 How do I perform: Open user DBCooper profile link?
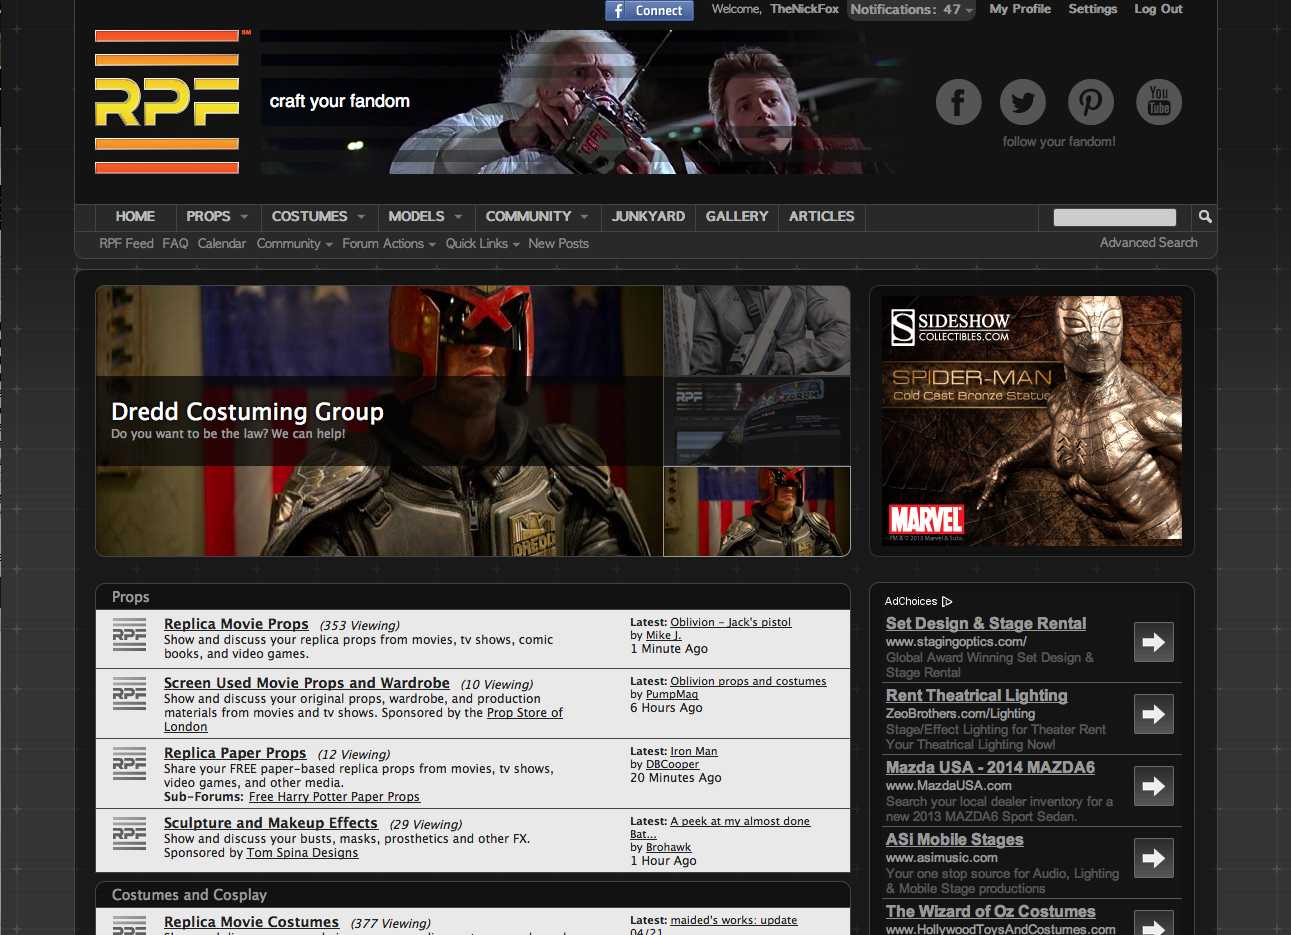[x=673, y=764]
